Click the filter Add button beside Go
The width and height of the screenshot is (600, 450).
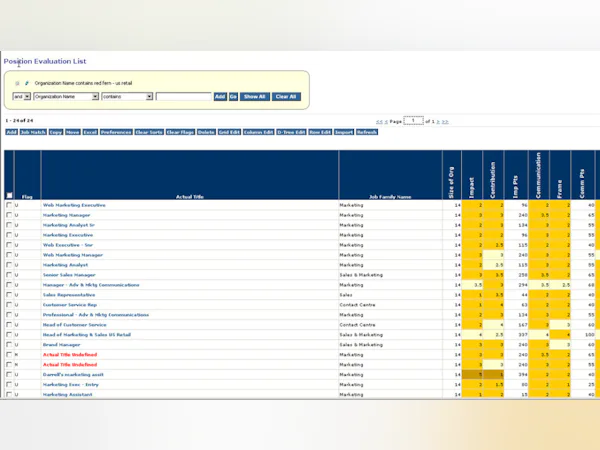pos(220,96)
